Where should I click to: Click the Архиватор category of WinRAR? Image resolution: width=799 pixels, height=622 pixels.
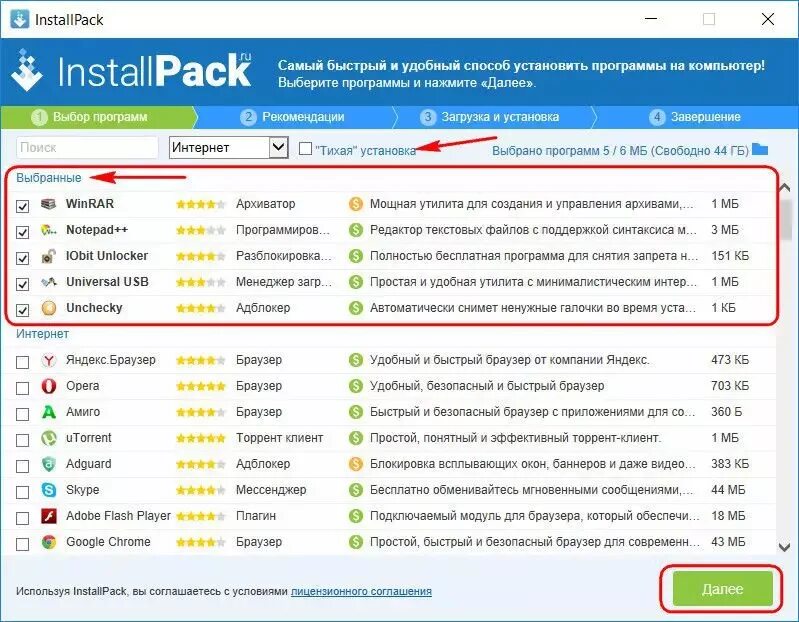coord(265,204)
